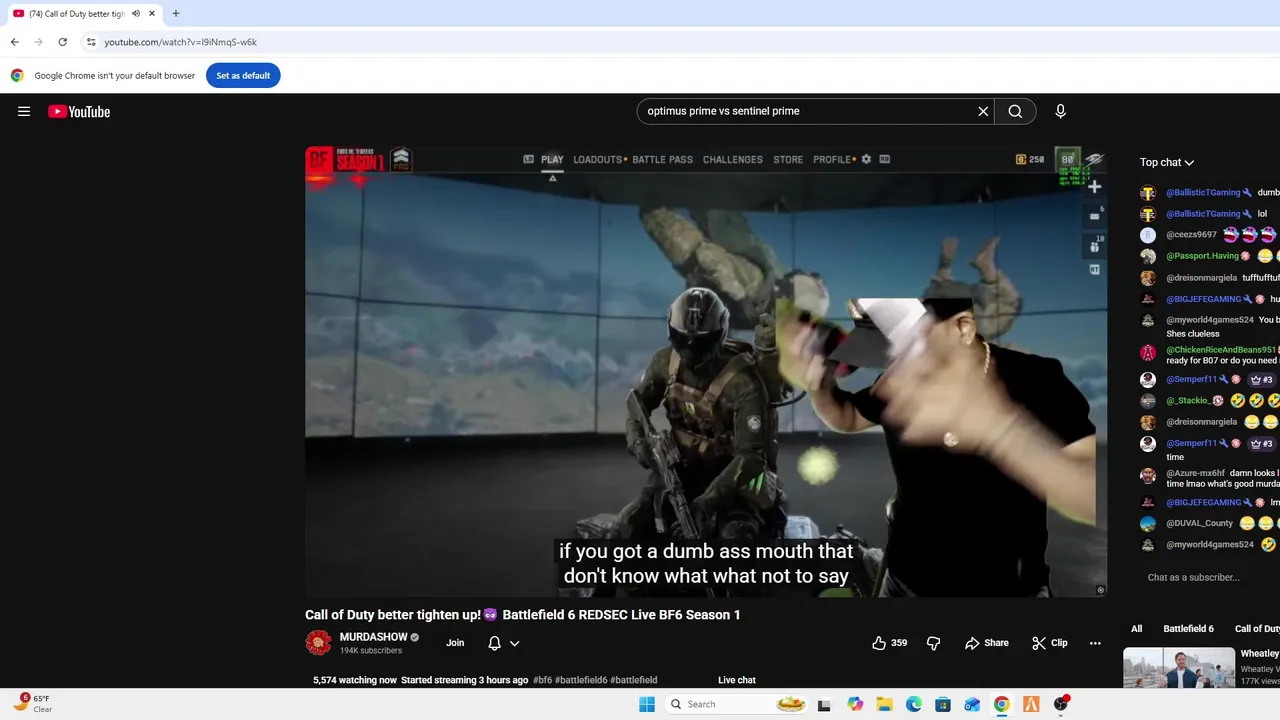Image resolution: width=1280 pixels, height=720 pixels.
Task: Click the address bar URL
Action: click(x=181, y=42)
